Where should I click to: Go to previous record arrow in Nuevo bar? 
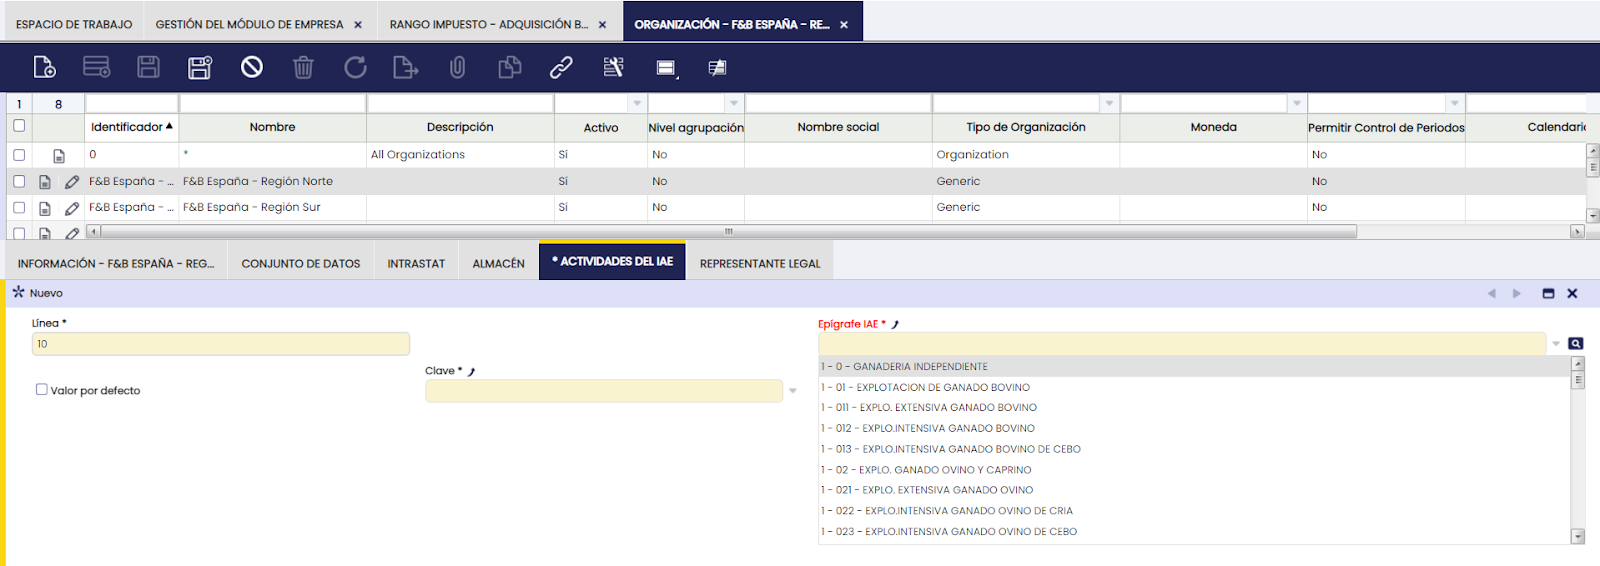pos(1492,293)
